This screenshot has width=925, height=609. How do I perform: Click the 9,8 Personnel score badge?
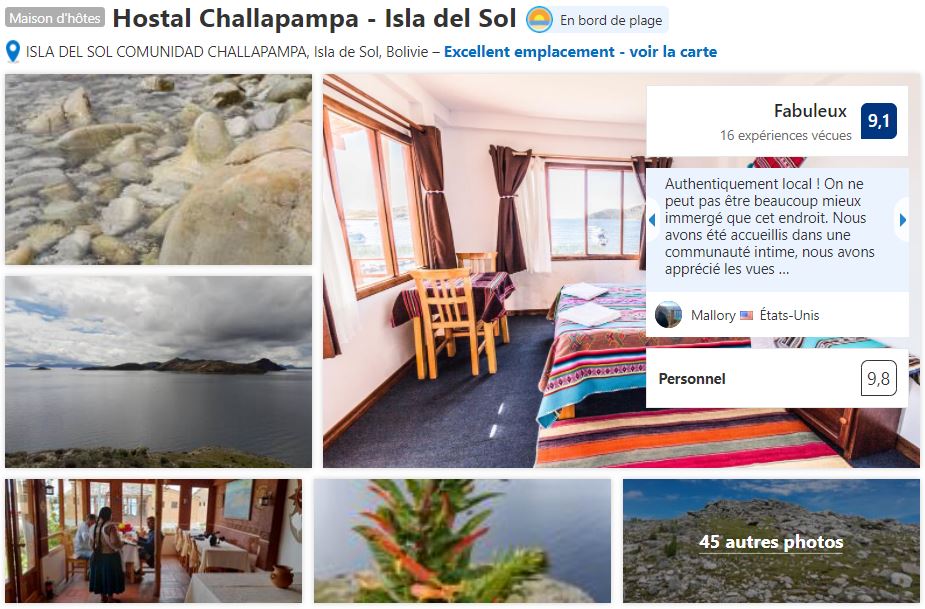(878, 378)
